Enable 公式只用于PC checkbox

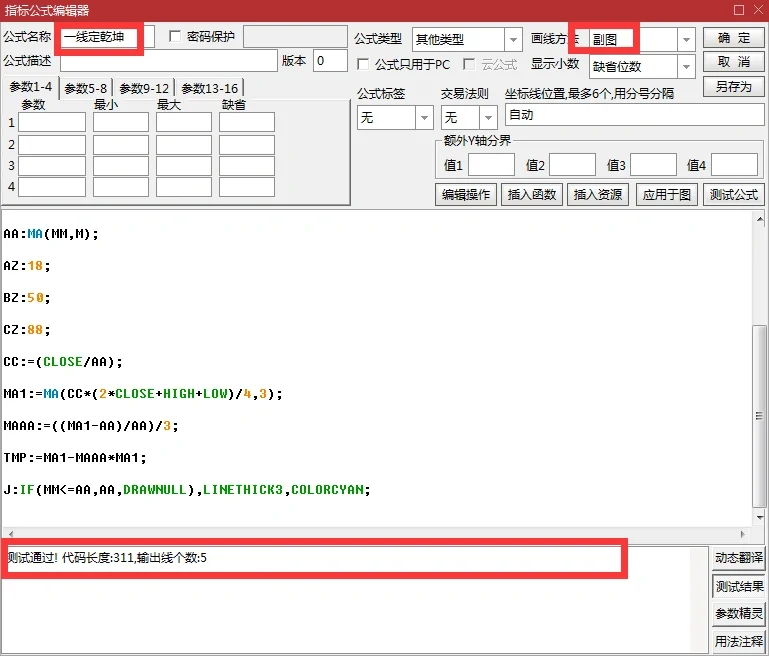(363, 64)
